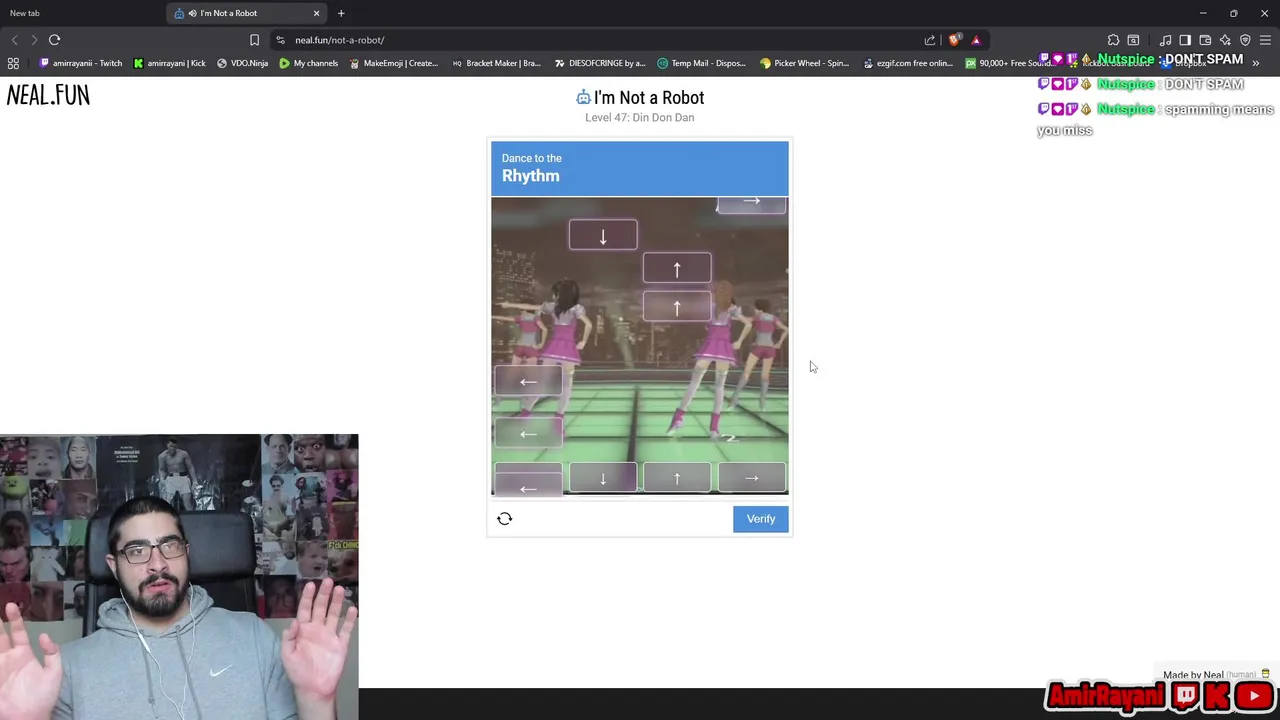
Task: Hit the right arrow target in bottom row
Action: click(751, 478)
